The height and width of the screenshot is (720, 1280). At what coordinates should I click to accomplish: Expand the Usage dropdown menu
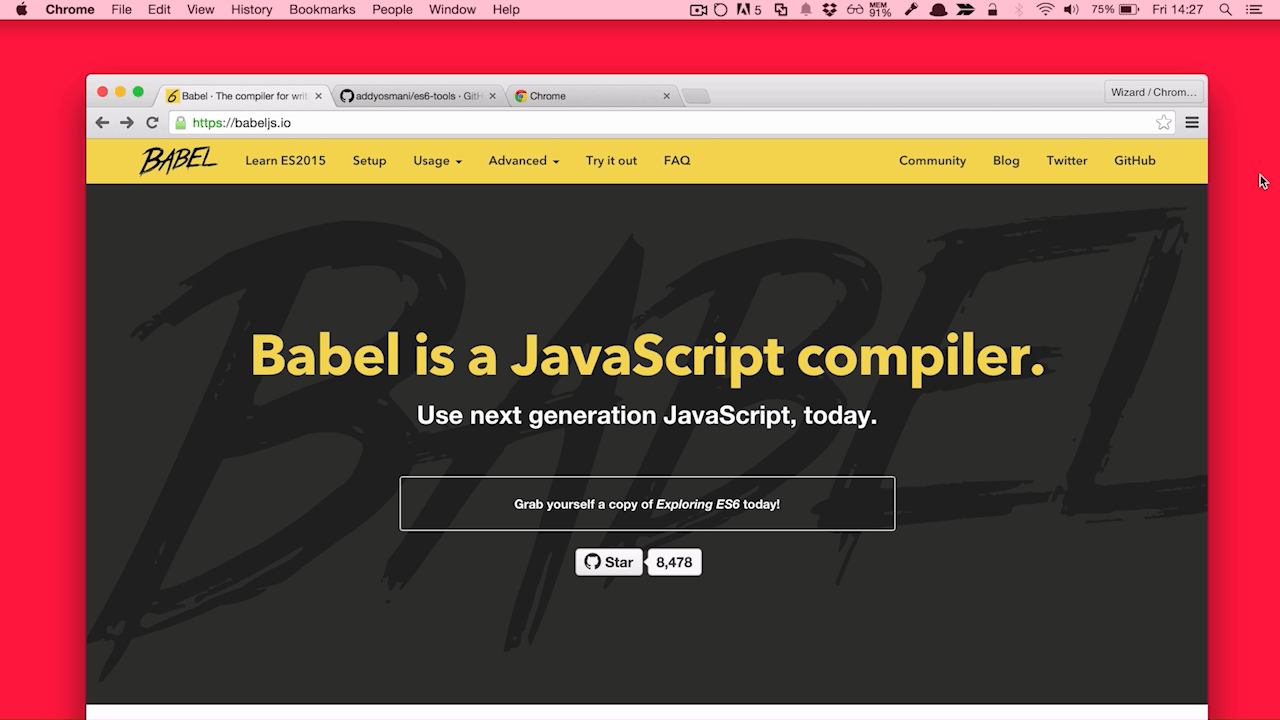pyautogui.click(x=437, y=161)
